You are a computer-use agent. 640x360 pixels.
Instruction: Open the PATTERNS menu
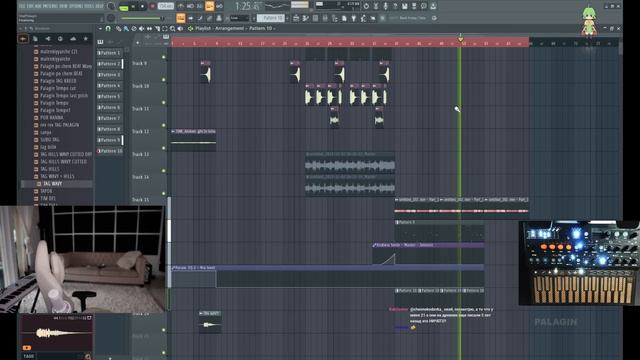tap(51, 6)
